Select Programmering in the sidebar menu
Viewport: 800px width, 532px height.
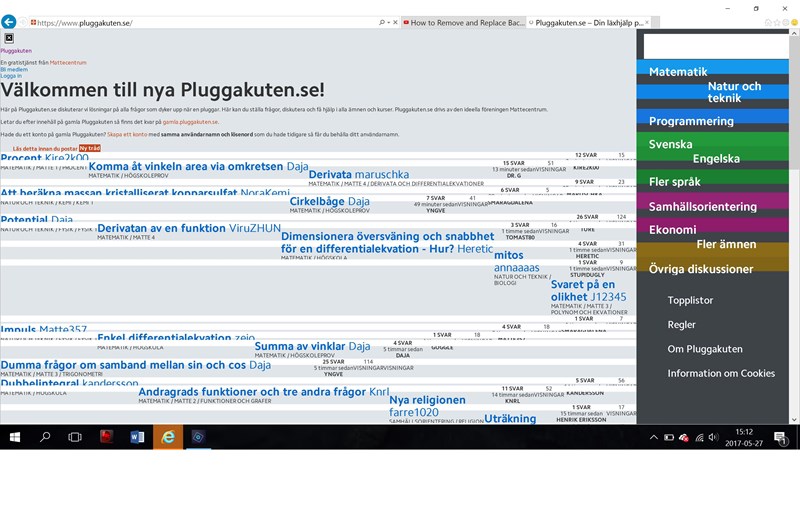691,121
